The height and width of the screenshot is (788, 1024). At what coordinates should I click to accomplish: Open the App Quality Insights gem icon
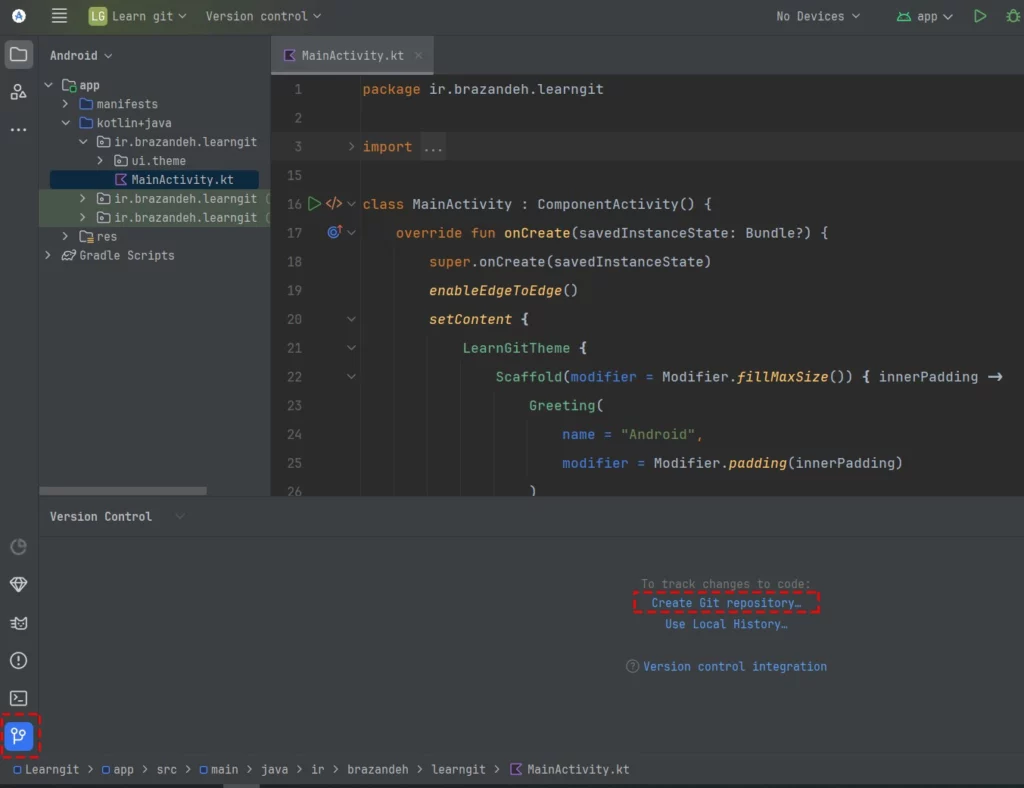pos(18,584)
